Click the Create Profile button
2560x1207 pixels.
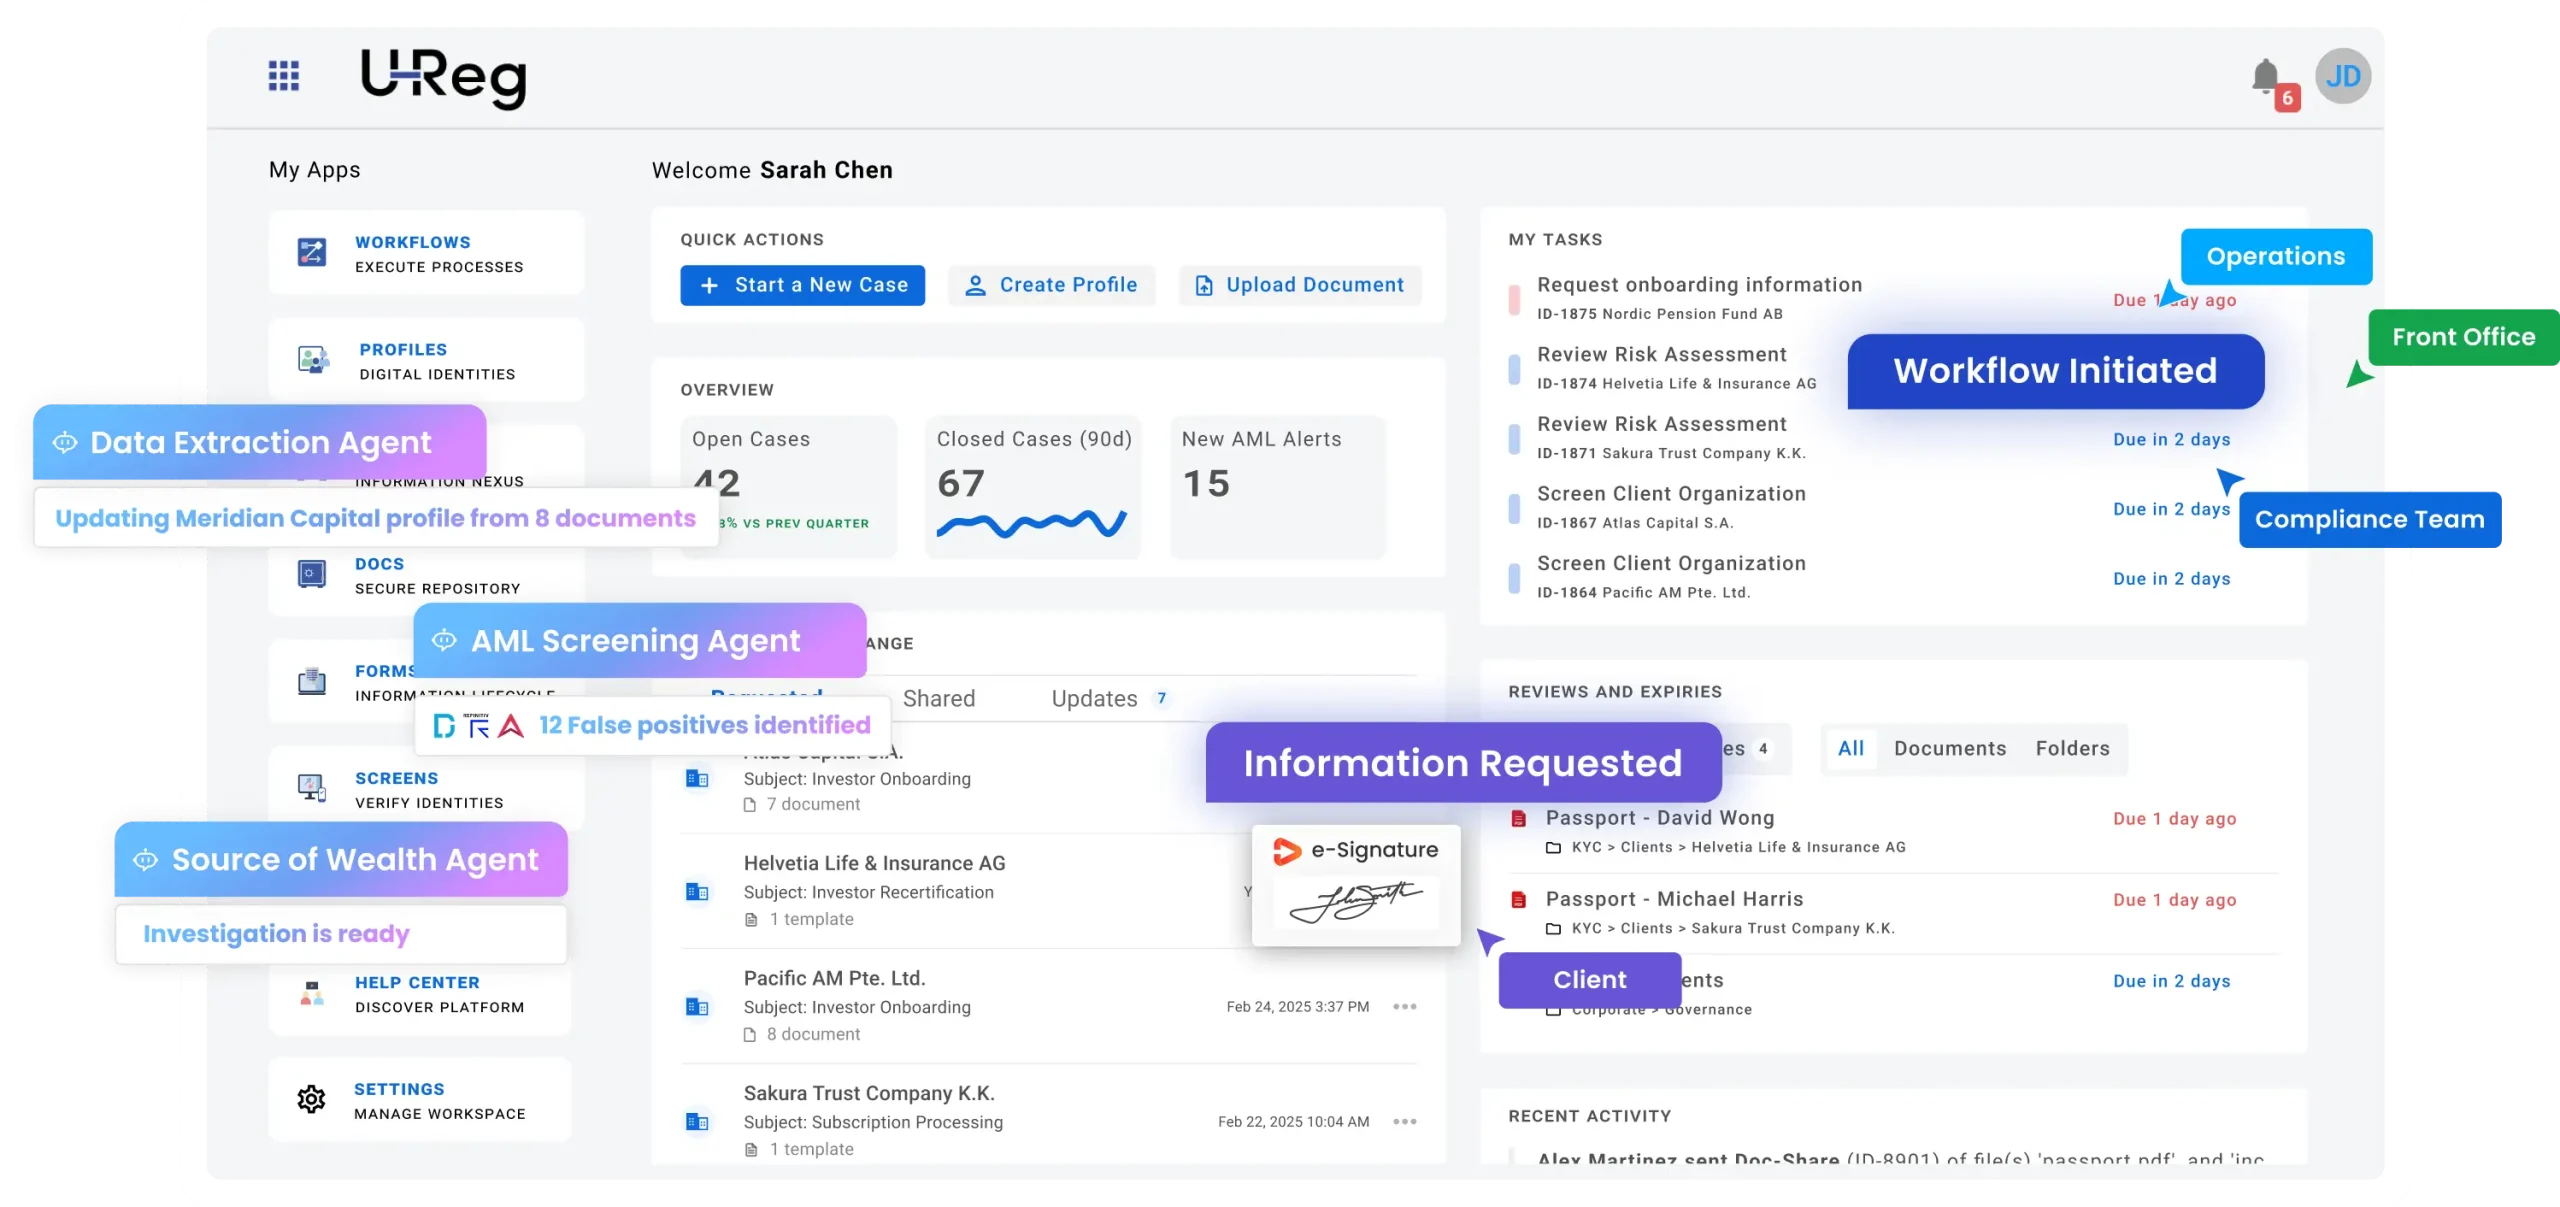click(1051, 285)
